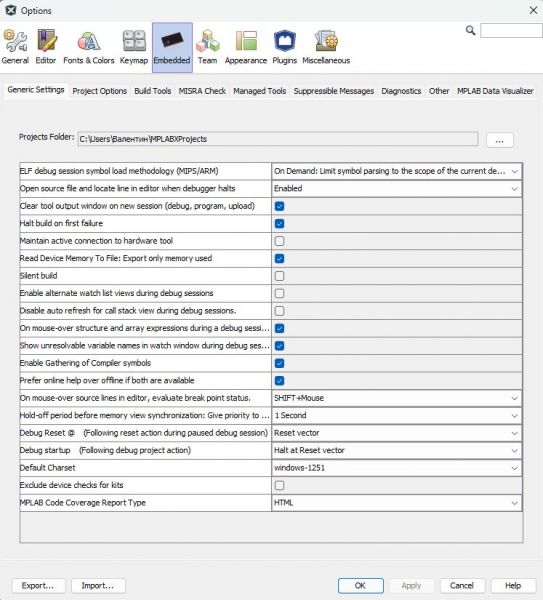
Task: Open ELF debug session symbol load dropdown
Action: (396, 171)
